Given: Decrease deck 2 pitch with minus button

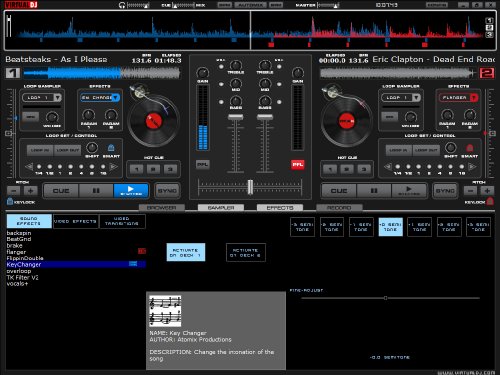Looking at the screenshot, I should coord(470,191).
